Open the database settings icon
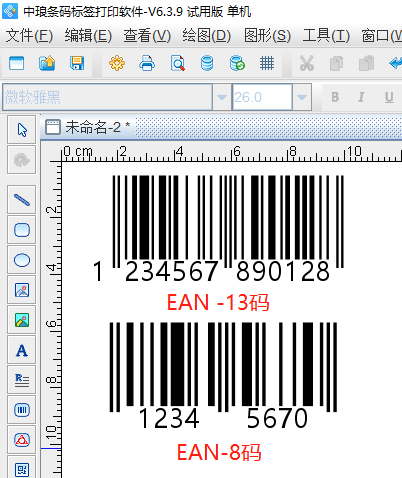The width and height of the screenshot is (402, 478). tap(207, 63)
